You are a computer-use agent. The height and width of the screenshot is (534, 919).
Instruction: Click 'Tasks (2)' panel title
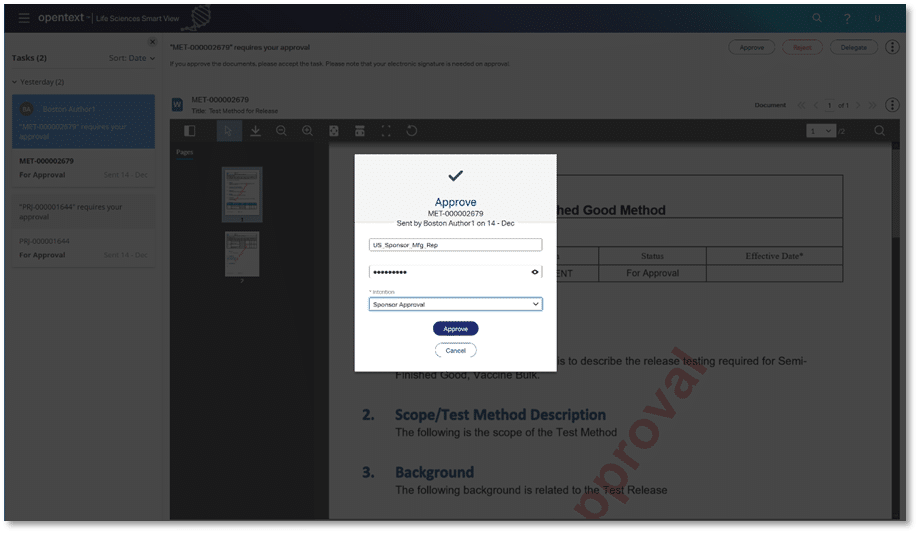29,58
